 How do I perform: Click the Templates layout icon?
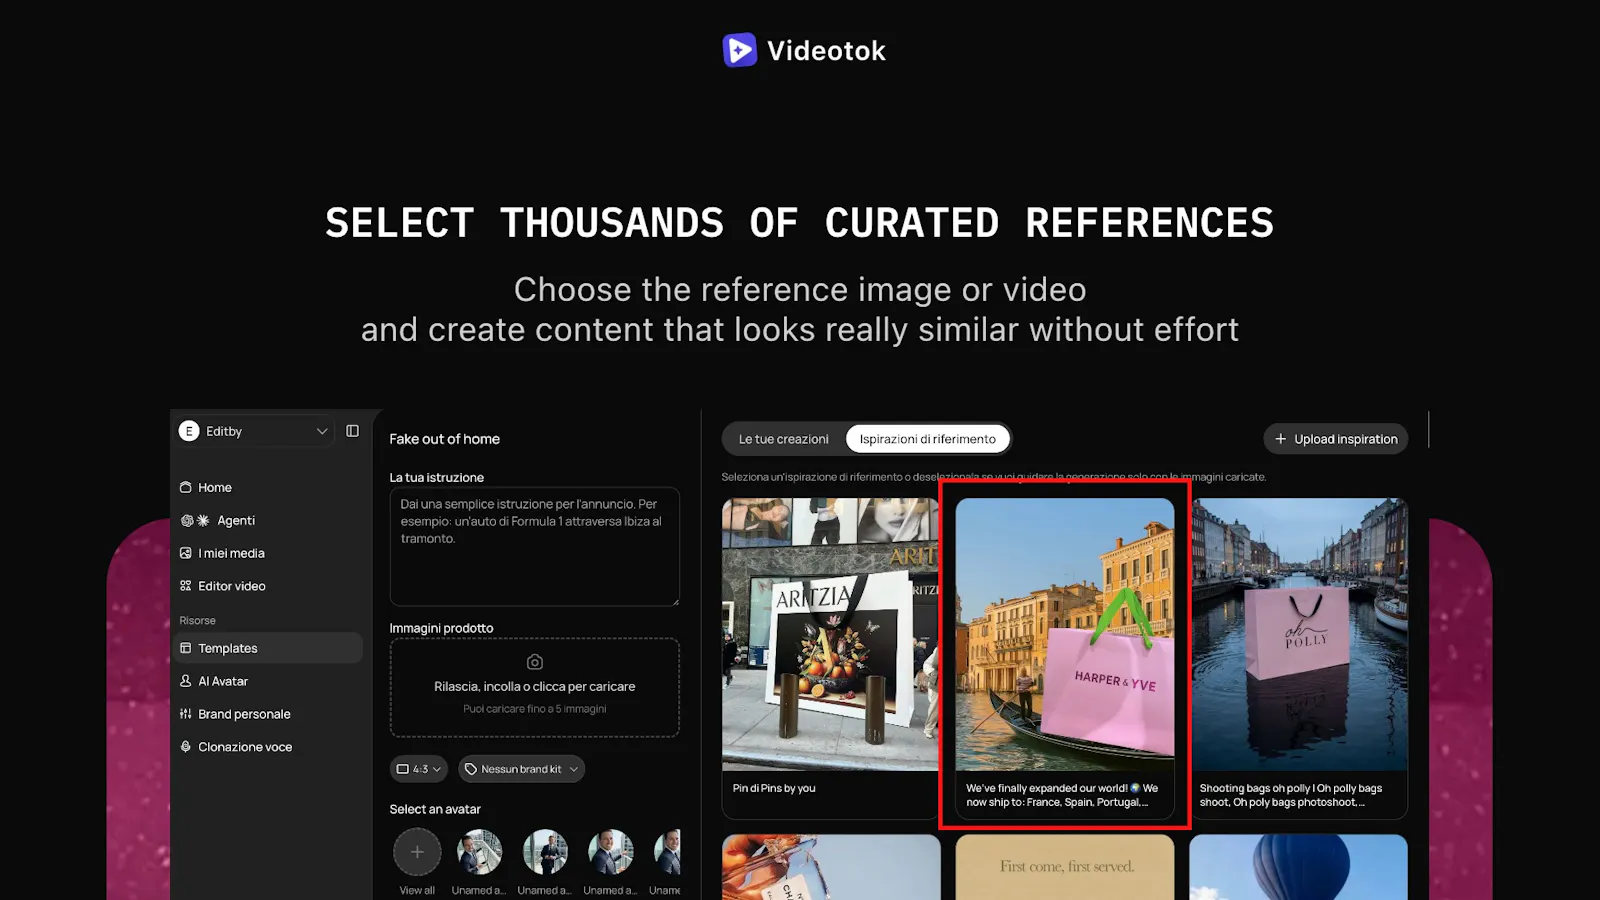(x=185, y=648)
